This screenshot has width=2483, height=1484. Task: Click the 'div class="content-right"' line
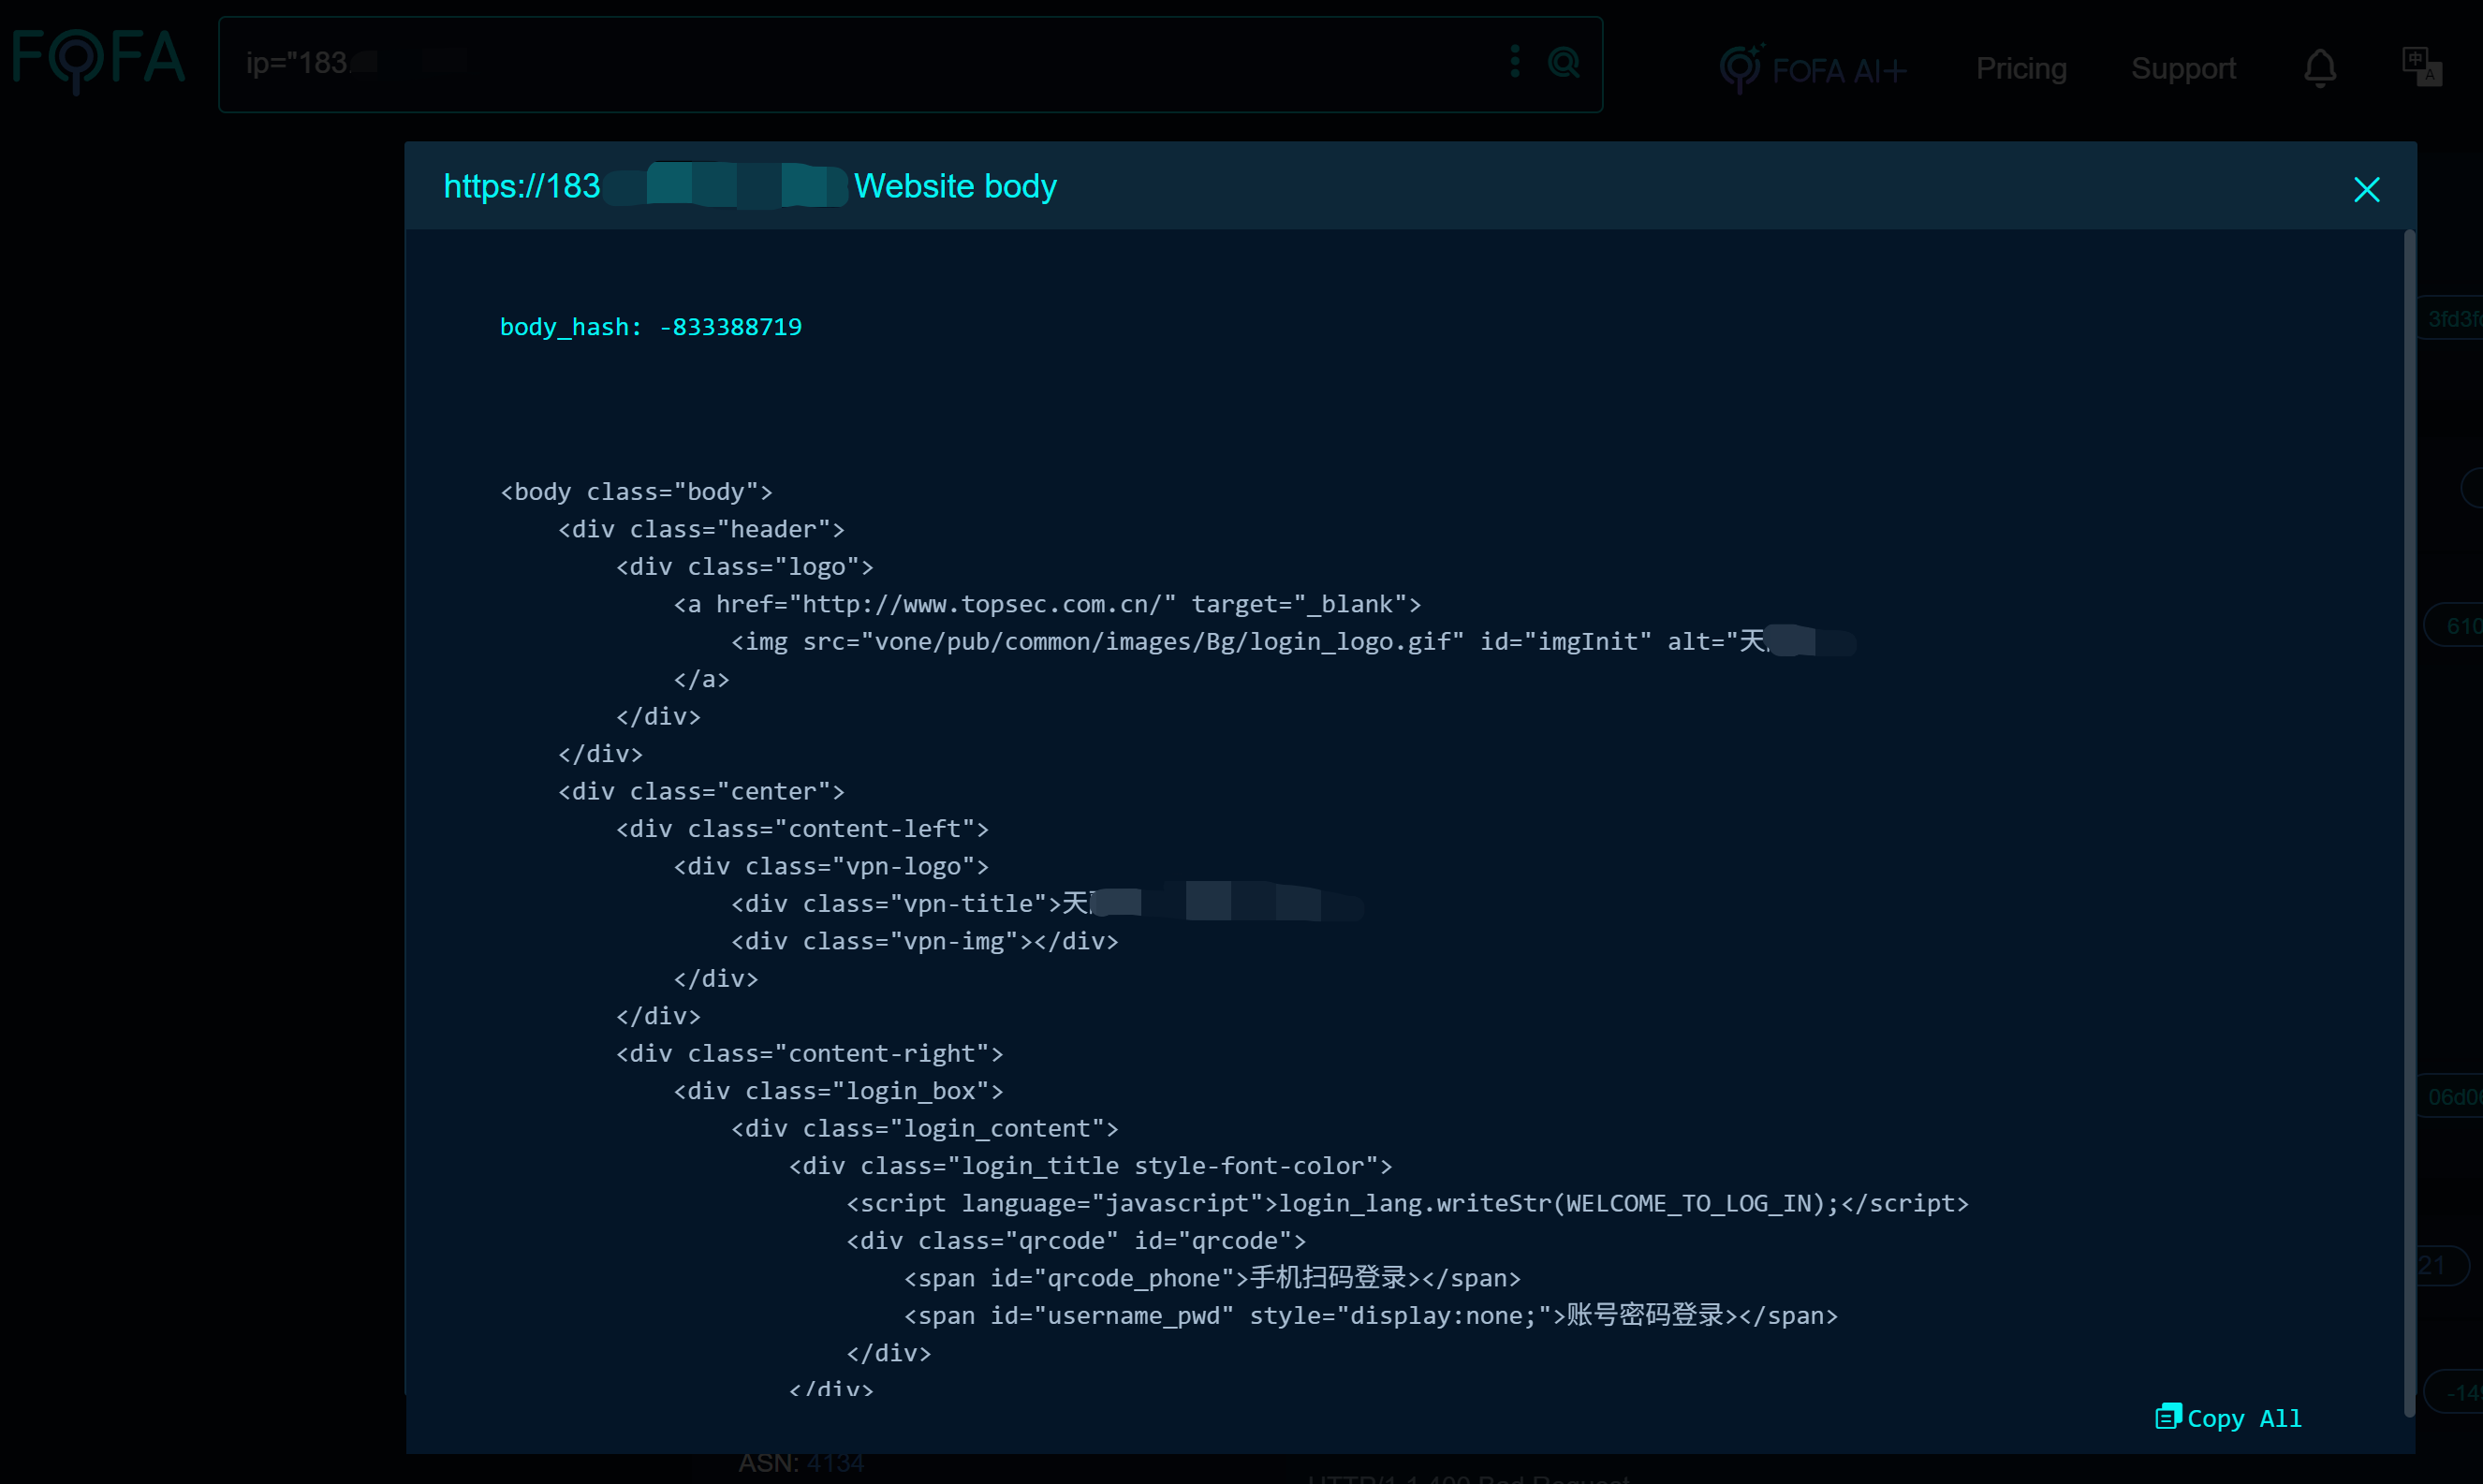809,1053
